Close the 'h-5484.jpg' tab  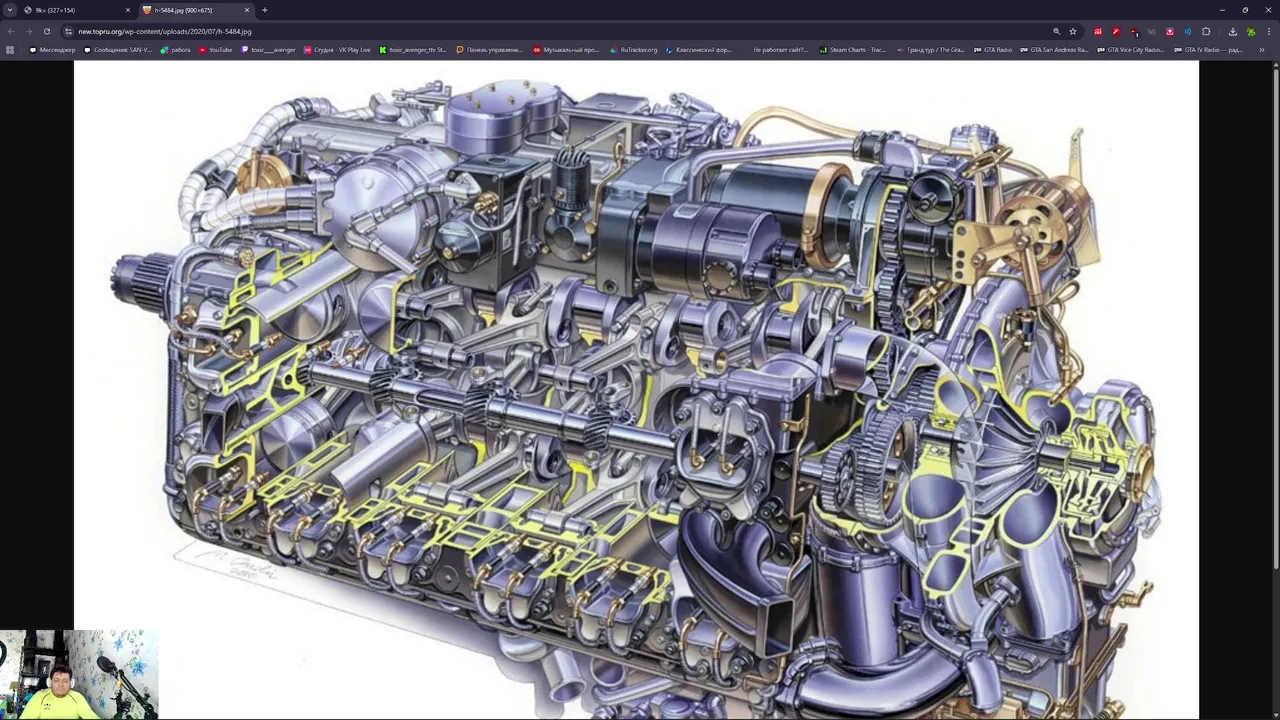[x=246, y=10]
